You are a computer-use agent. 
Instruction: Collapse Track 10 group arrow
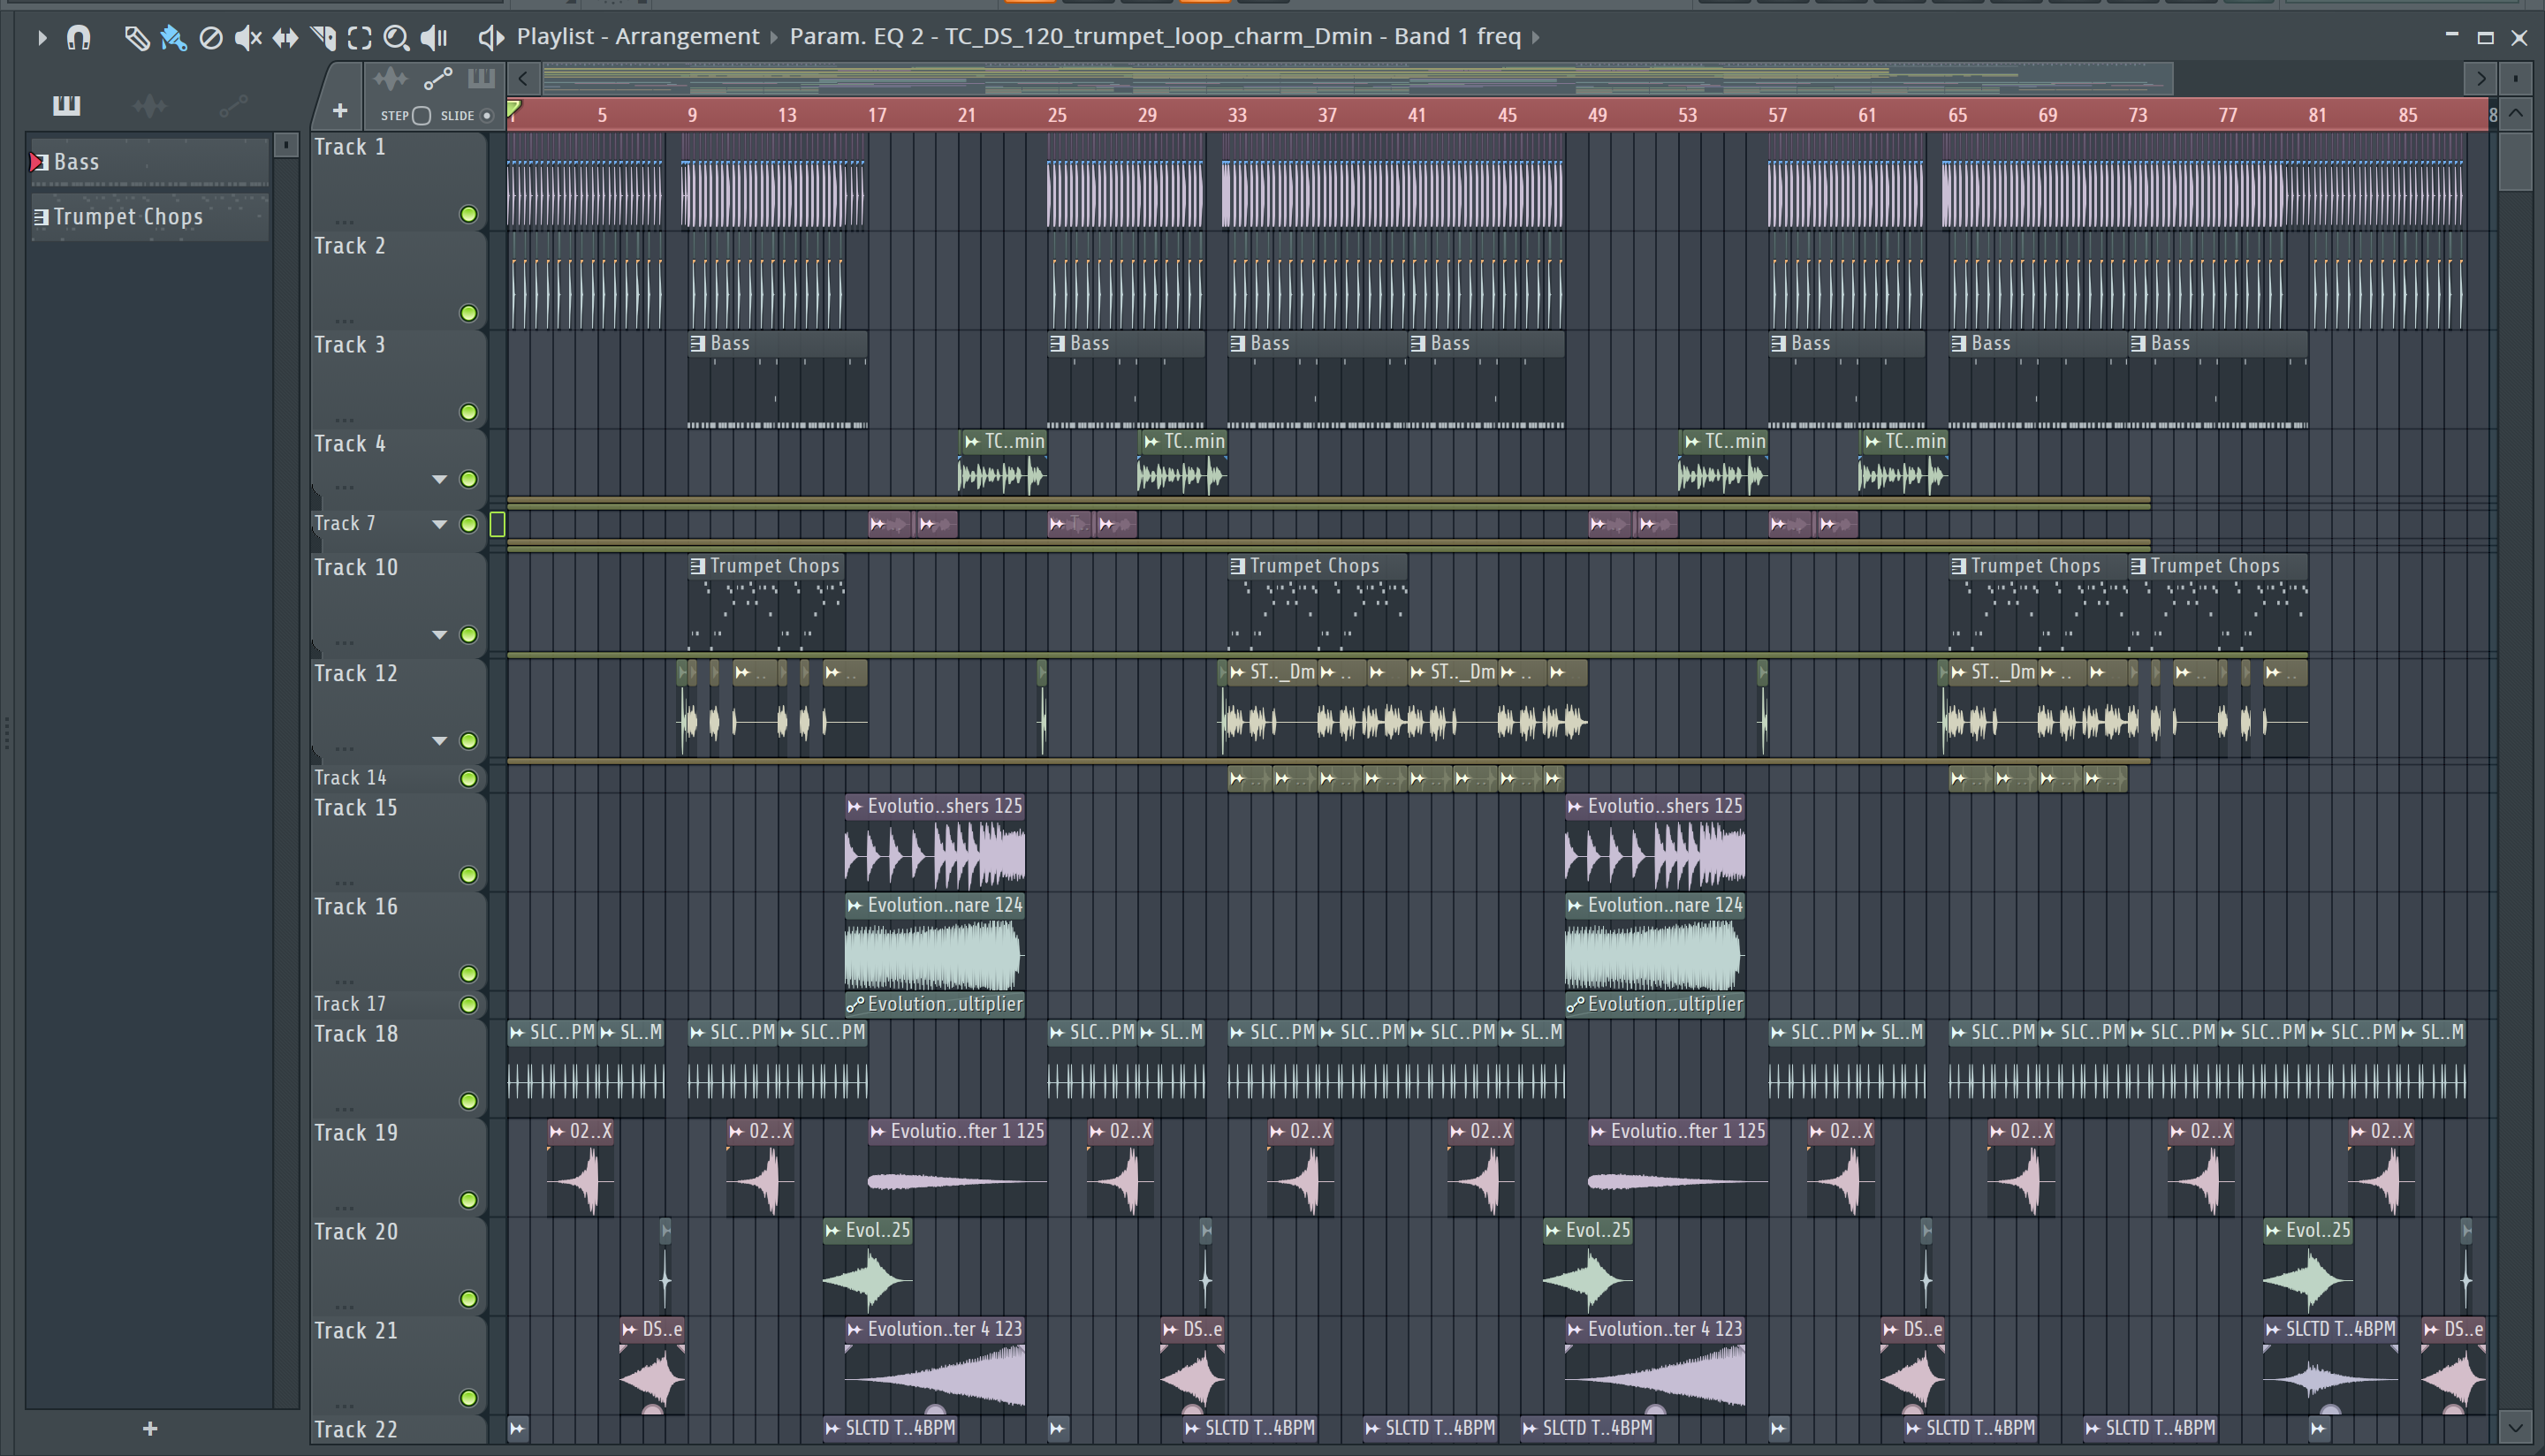coord(439,635)
